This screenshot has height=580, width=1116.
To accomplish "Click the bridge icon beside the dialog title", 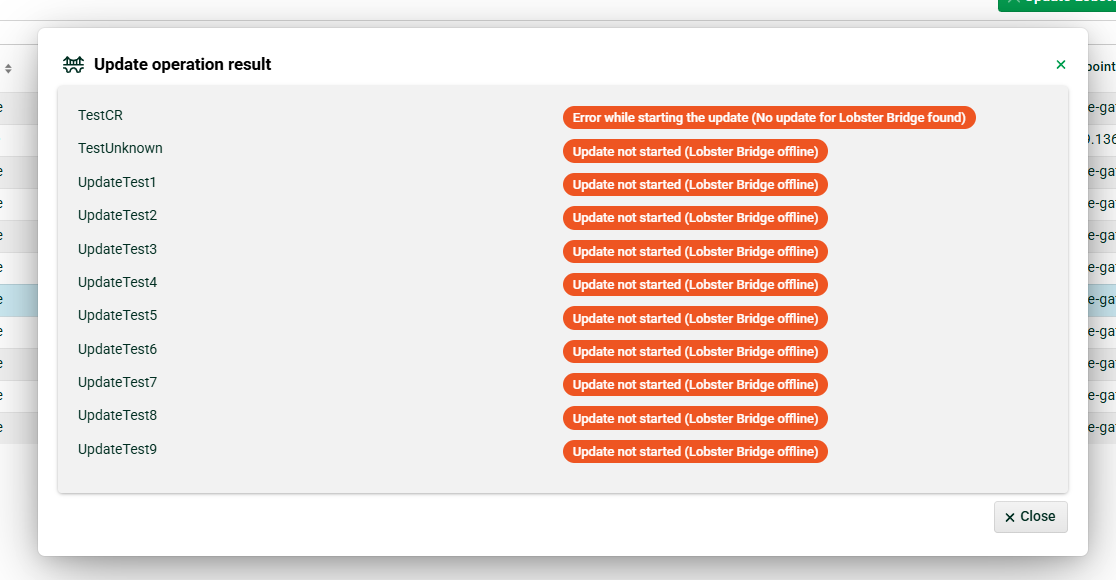I will (73, 65).
